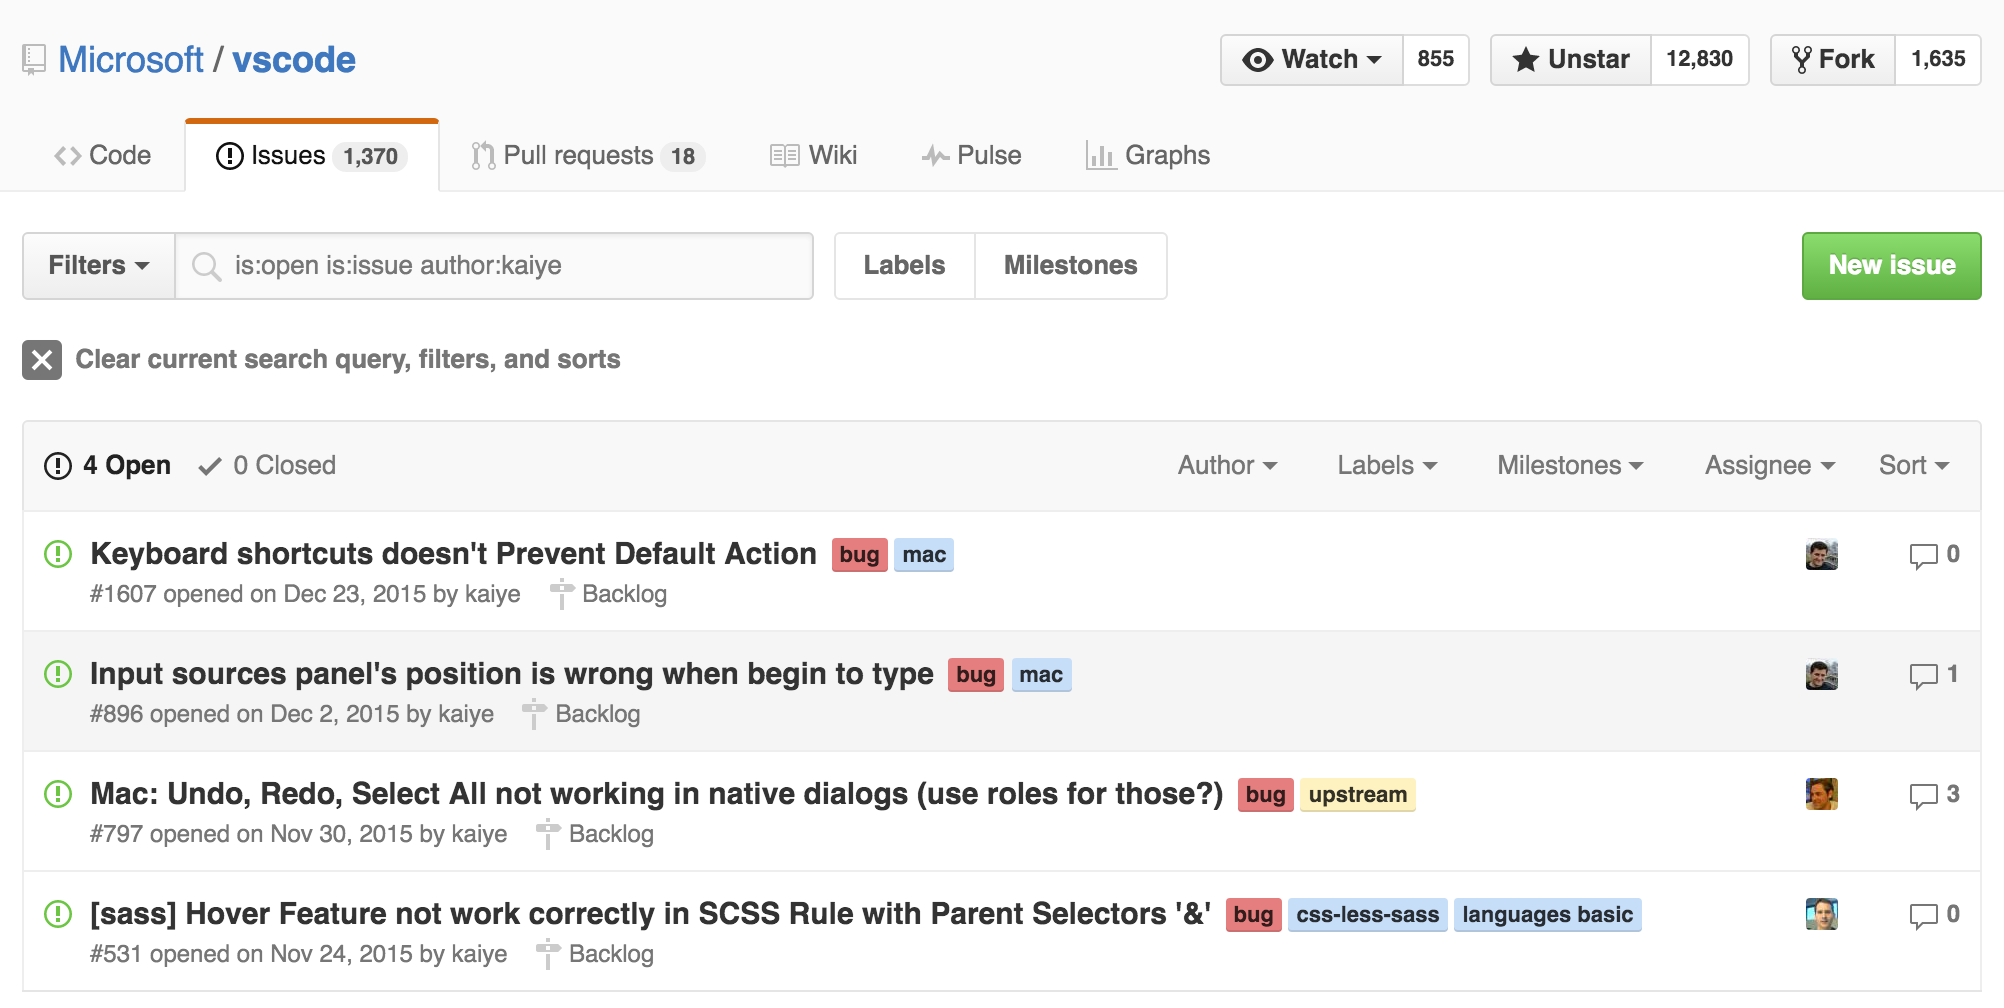The width and height of the screenshot is (2004, 1008).
Task: Focus the issue search field
Action: pos(494,266)
